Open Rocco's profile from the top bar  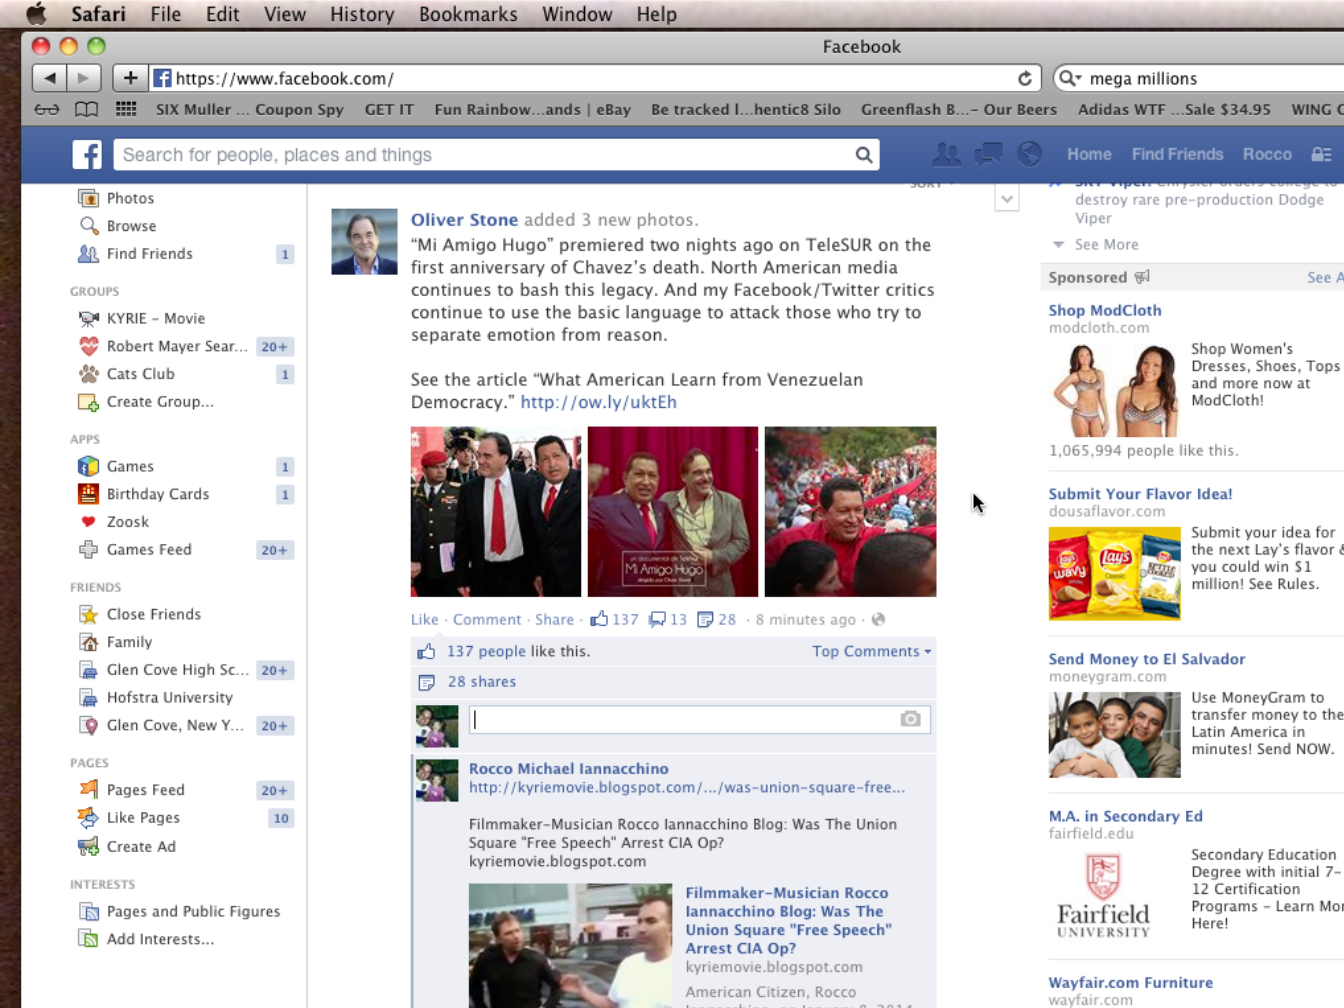1267,154
